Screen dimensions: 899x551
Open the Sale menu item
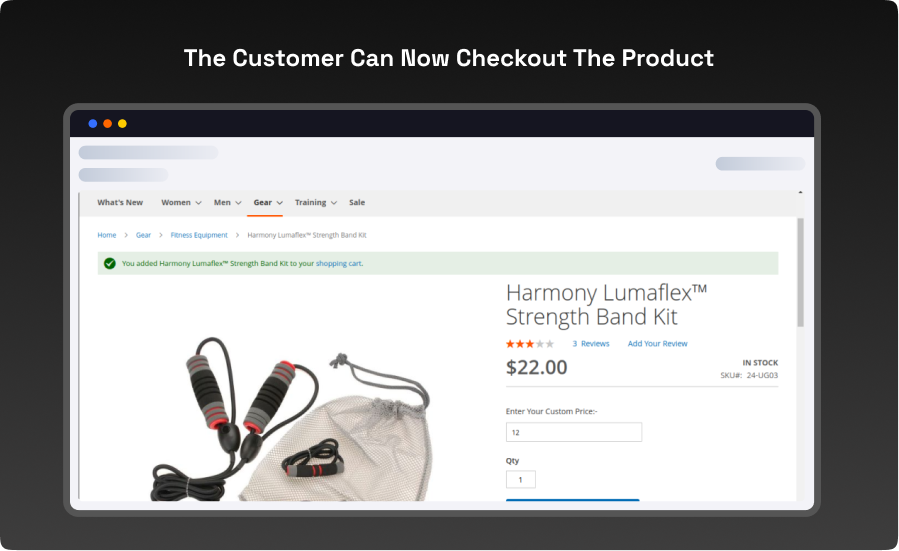(x=357, y=202)
